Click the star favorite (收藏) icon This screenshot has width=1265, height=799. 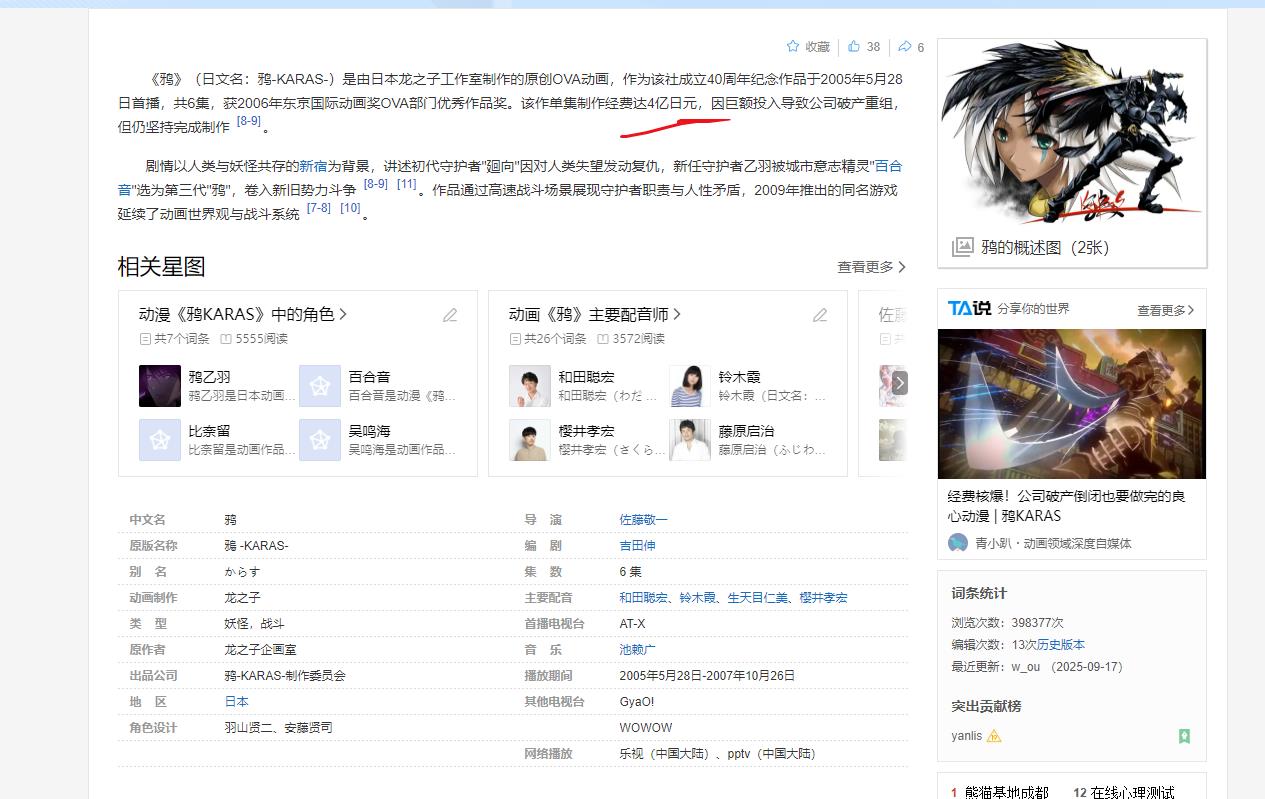pos(793,47)
